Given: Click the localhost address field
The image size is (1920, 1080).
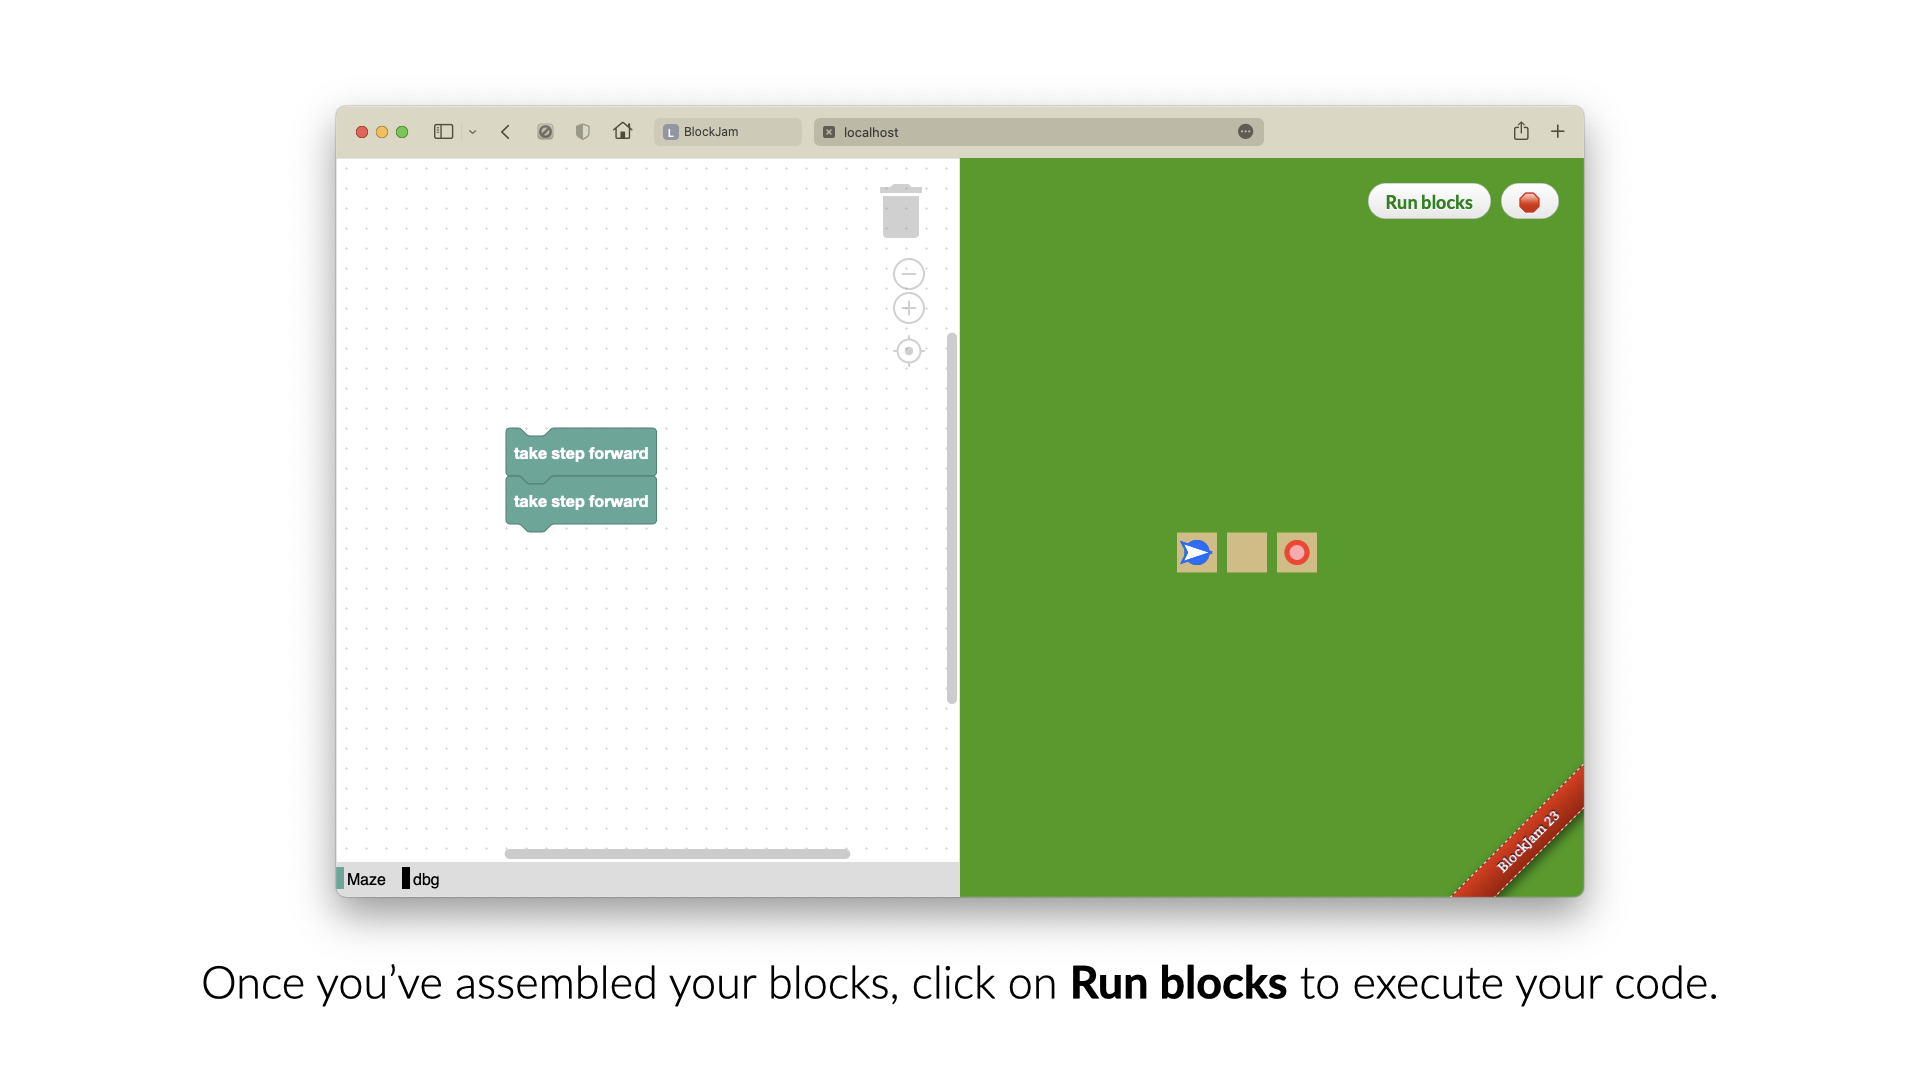Looking at the screenshot, I should [x=1038, y=132].
